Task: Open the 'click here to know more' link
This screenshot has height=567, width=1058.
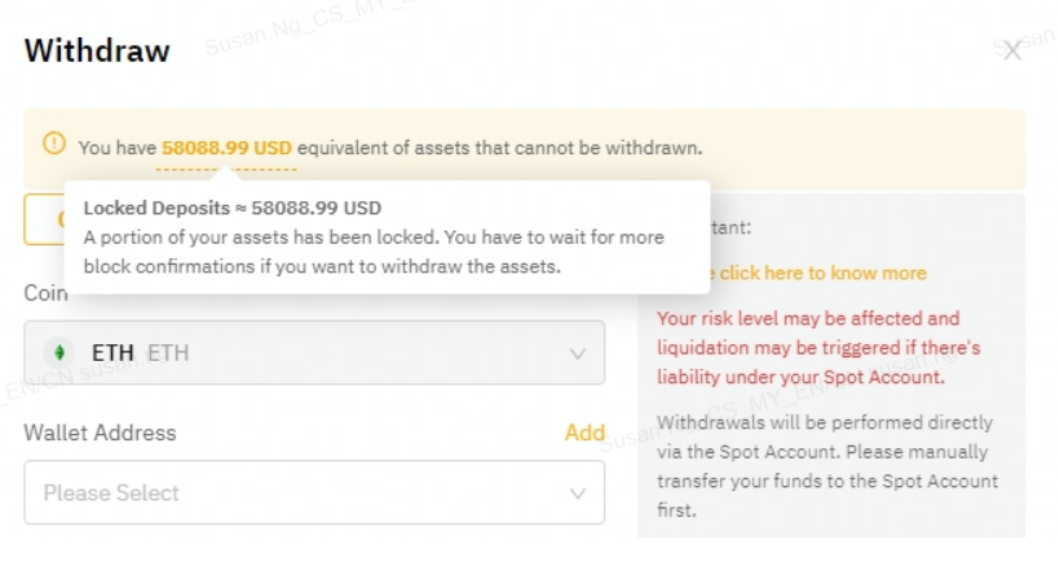Action: (822, 273)
